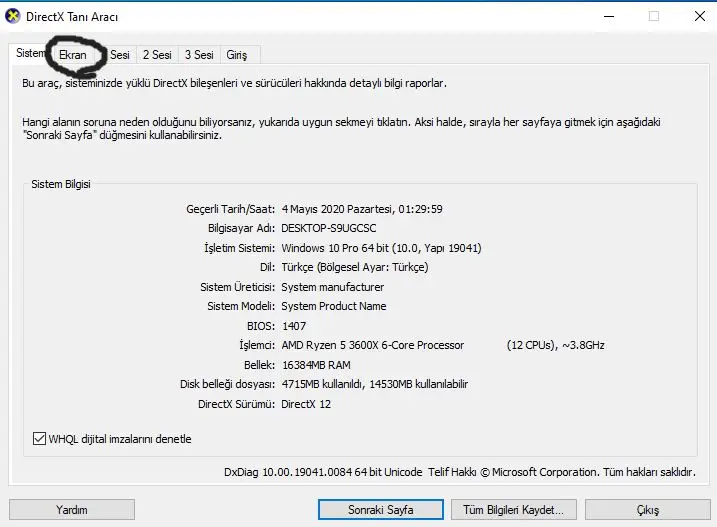This screenshot has height=527, width=717.
Task: Click the Dil label
Action: tap(267, 267)
